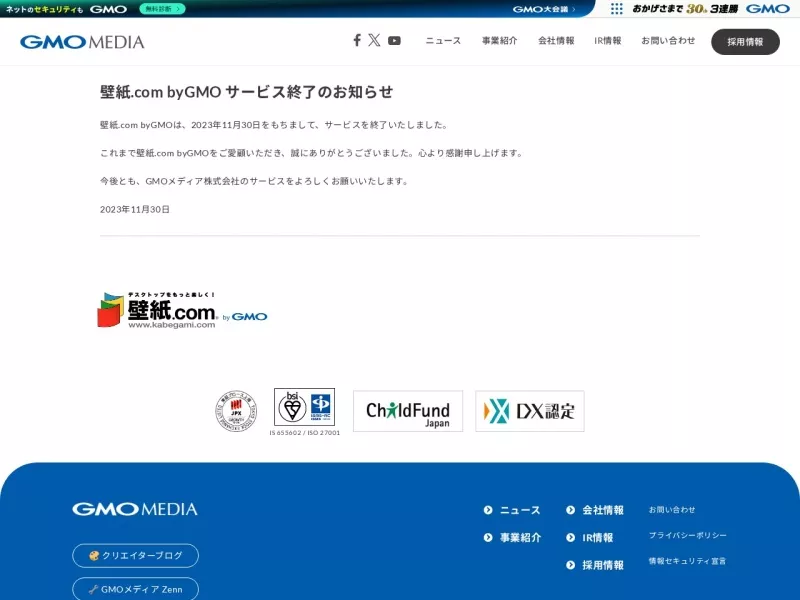The width and height of the screenshot is (800, 600).
Task: Click arrow icon beside footer IR情報
Action: tap(570, 538)
